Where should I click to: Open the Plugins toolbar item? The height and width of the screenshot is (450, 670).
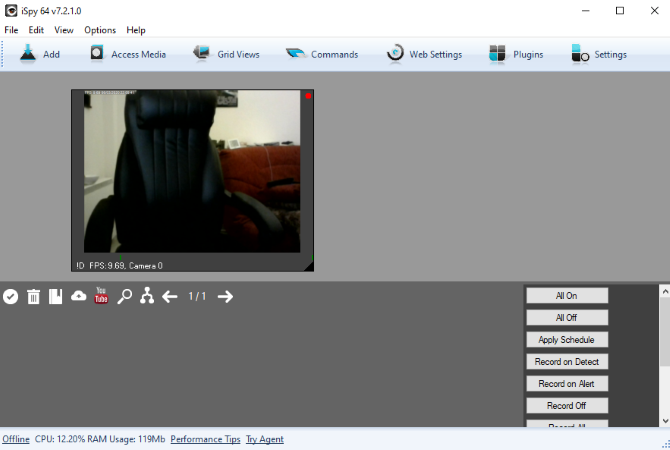click(516, 54)
